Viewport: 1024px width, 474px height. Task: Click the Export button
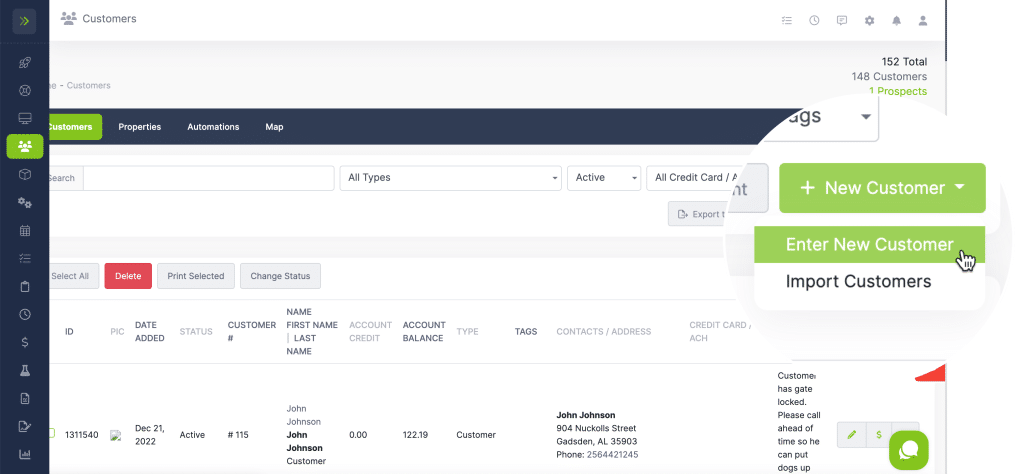point(699,214)
